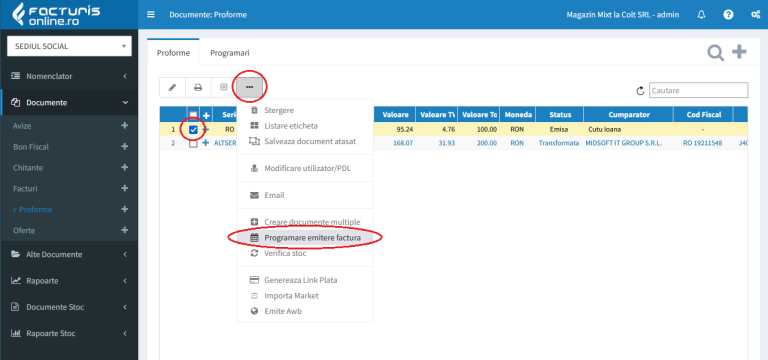Choose Email from the actions menu

tap(305, 195)
